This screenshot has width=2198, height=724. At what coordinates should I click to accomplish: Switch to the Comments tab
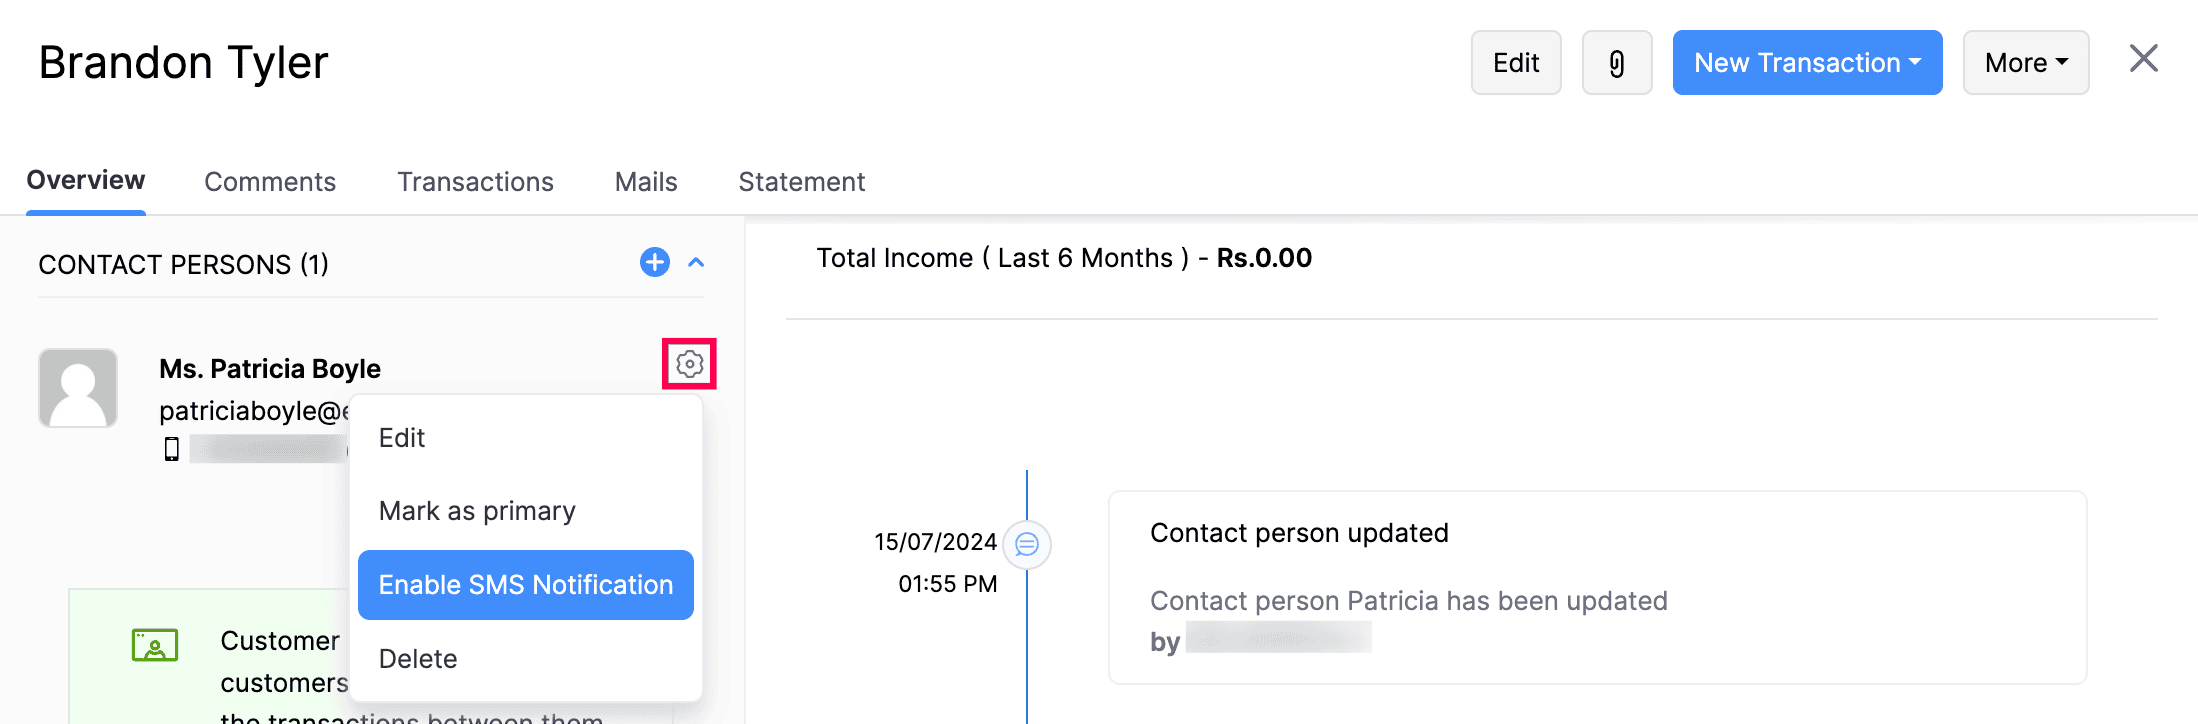point(270,182)
